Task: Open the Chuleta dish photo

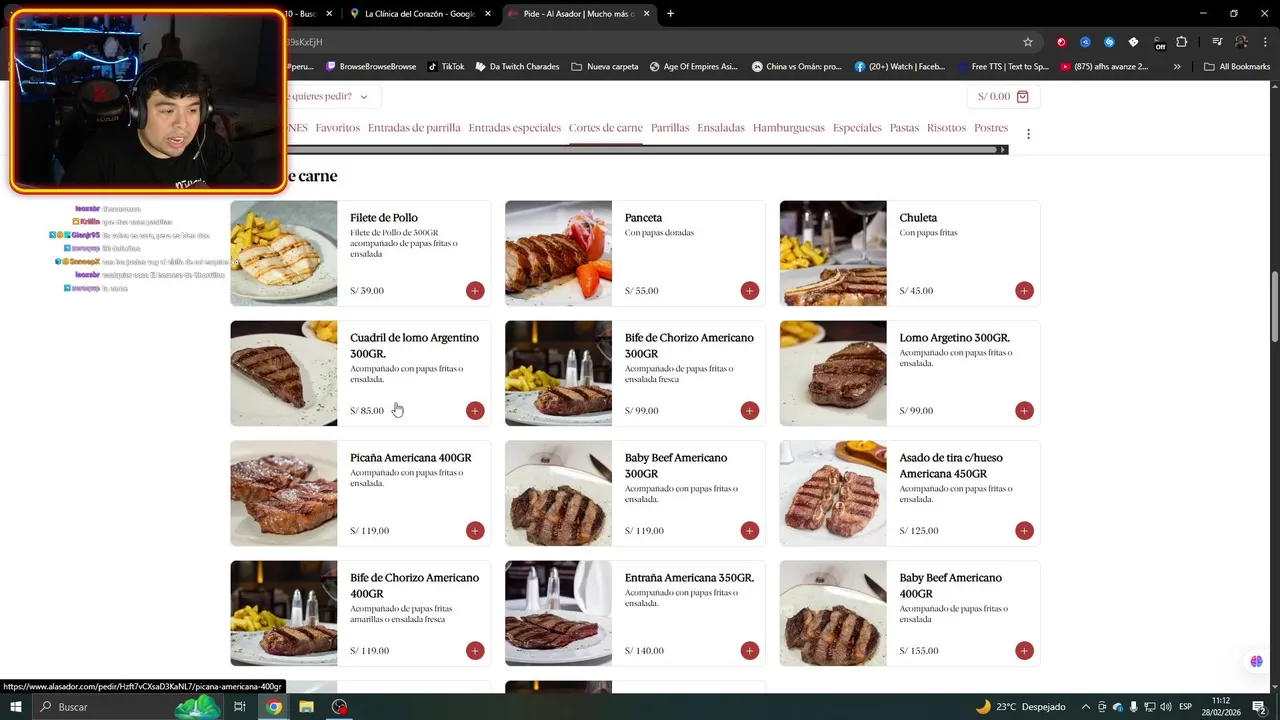Action: pyautogui.click(x=833, y=253)
